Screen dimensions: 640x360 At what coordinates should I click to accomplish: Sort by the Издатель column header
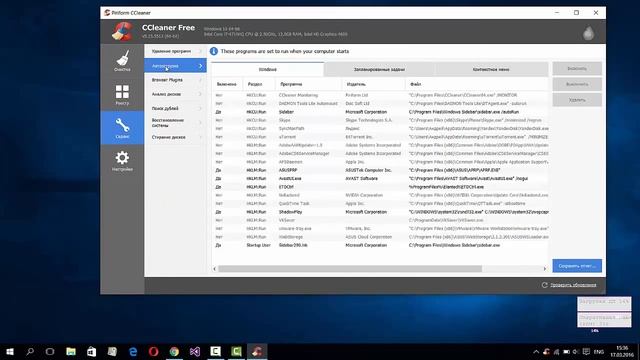point(373,84)
